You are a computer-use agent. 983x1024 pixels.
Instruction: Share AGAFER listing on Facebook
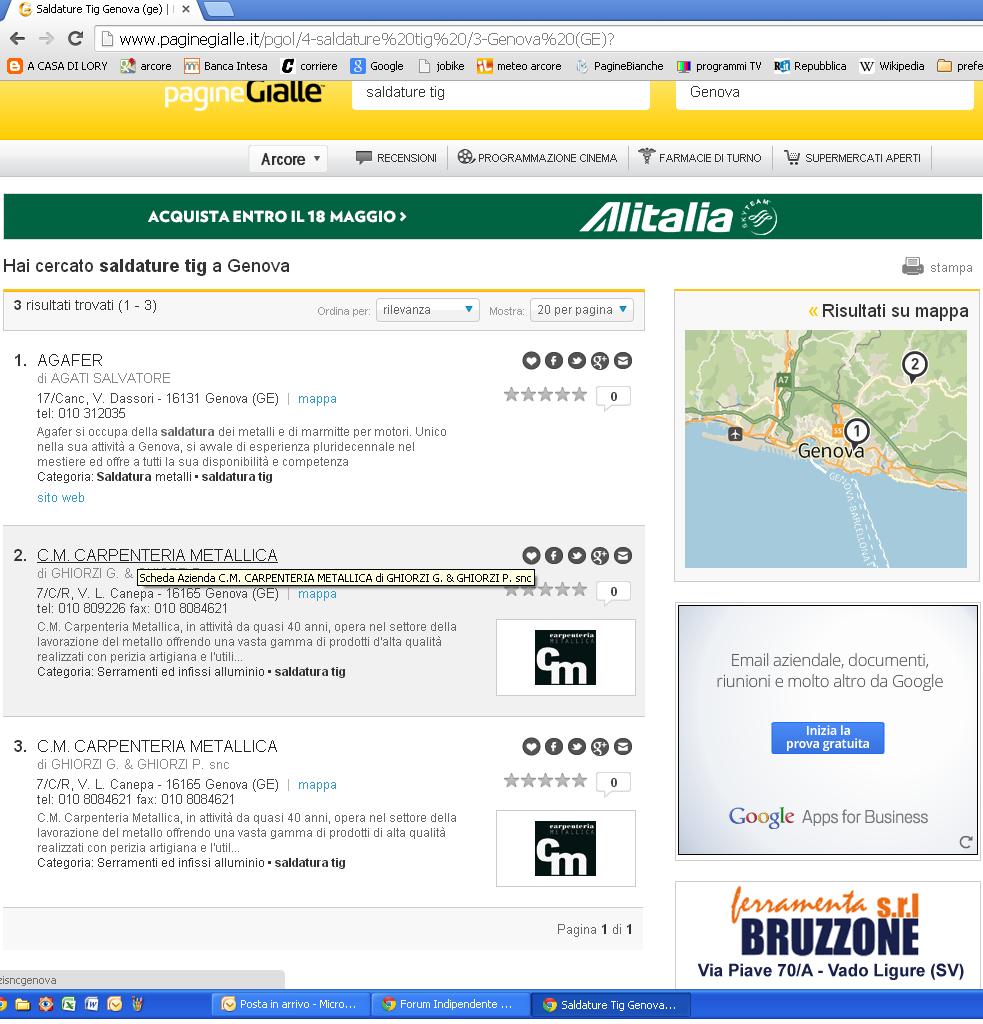554,360
